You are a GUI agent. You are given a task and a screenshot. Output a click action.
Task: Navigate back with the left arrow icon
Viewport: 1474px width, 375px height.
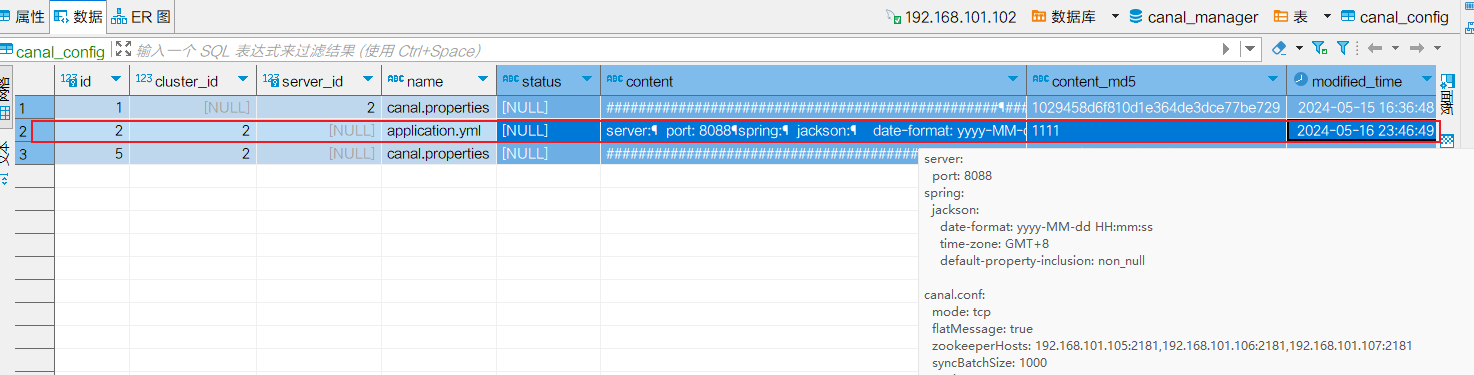point(1375,48)
